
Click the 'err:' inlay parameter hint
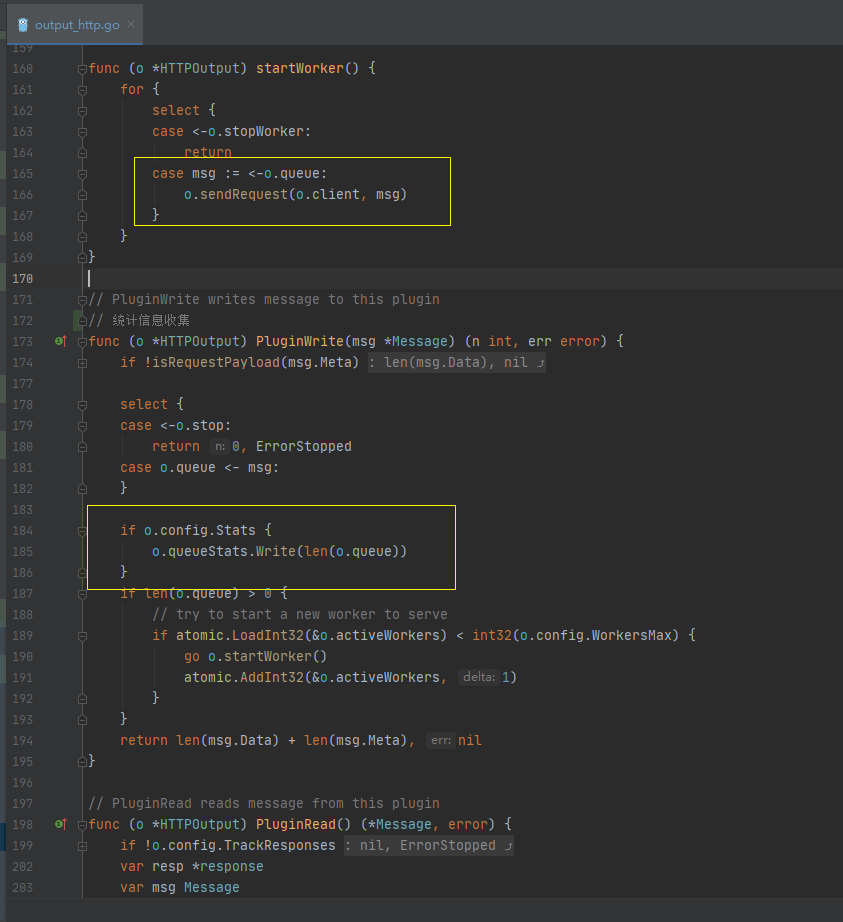pyautogui.click(x=440, y=740)
